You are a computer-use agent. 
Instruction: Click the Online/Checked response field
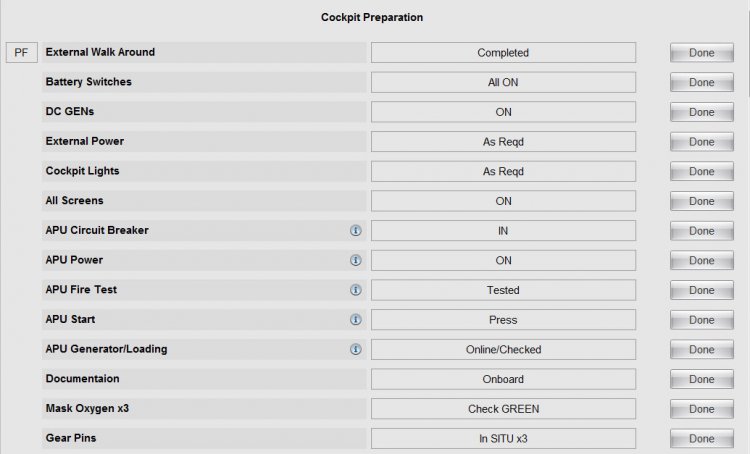pyautogui.click(x=503, y=349)
